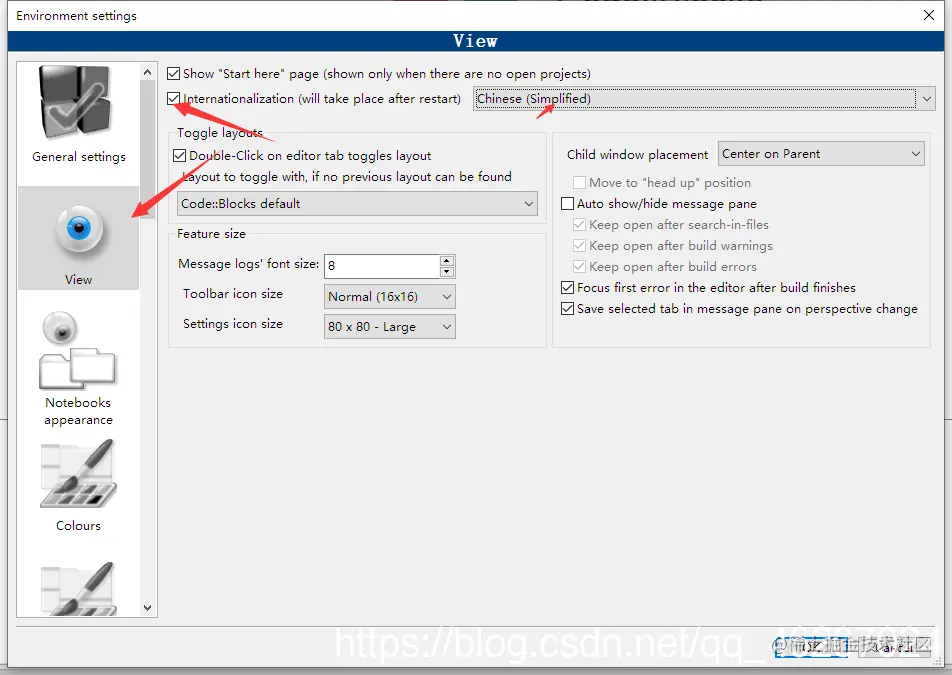Open Toolbar icon size dropdown
Image resolution: width=952 pixels, height=675 pixels.
pos(390,296)
